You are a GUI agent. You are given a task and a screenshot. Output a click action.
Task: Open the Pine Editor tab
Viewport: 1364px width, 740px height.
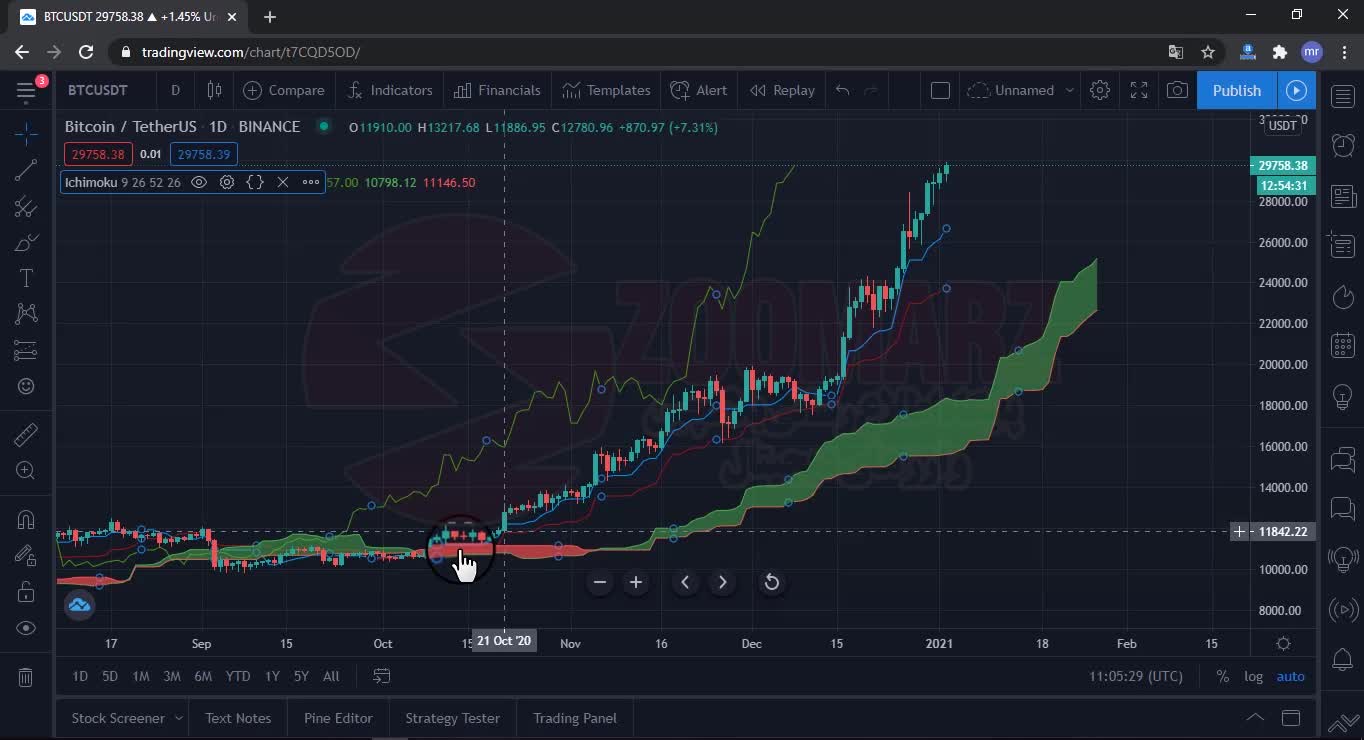tap(338, 718)
